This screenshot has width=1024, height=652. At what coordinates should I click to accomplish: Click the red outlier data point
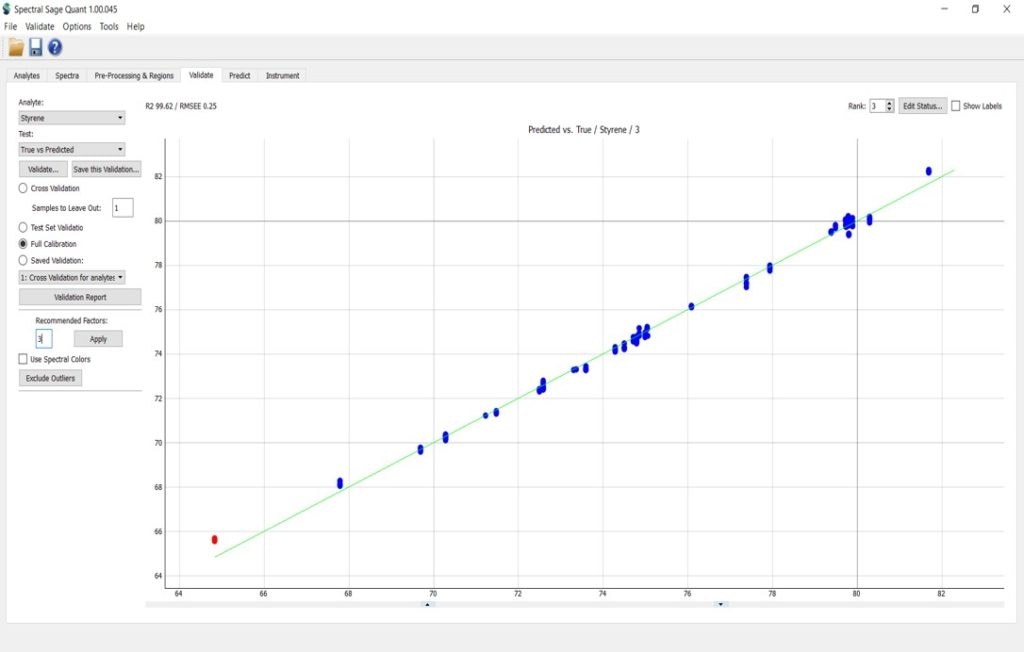tap(215, 540)
